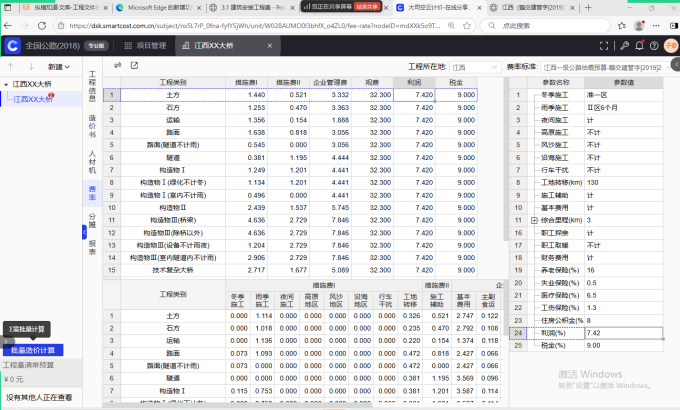680x410 pixels.
Task: Collapse the 江西XX大桥 tree root
Action: [5, 85]
